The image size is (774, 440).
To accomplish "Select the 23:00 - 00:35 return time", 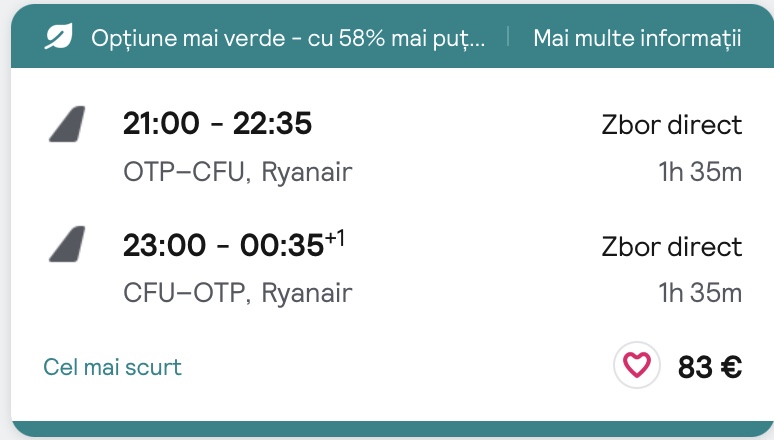I will (x=222, y=245).
